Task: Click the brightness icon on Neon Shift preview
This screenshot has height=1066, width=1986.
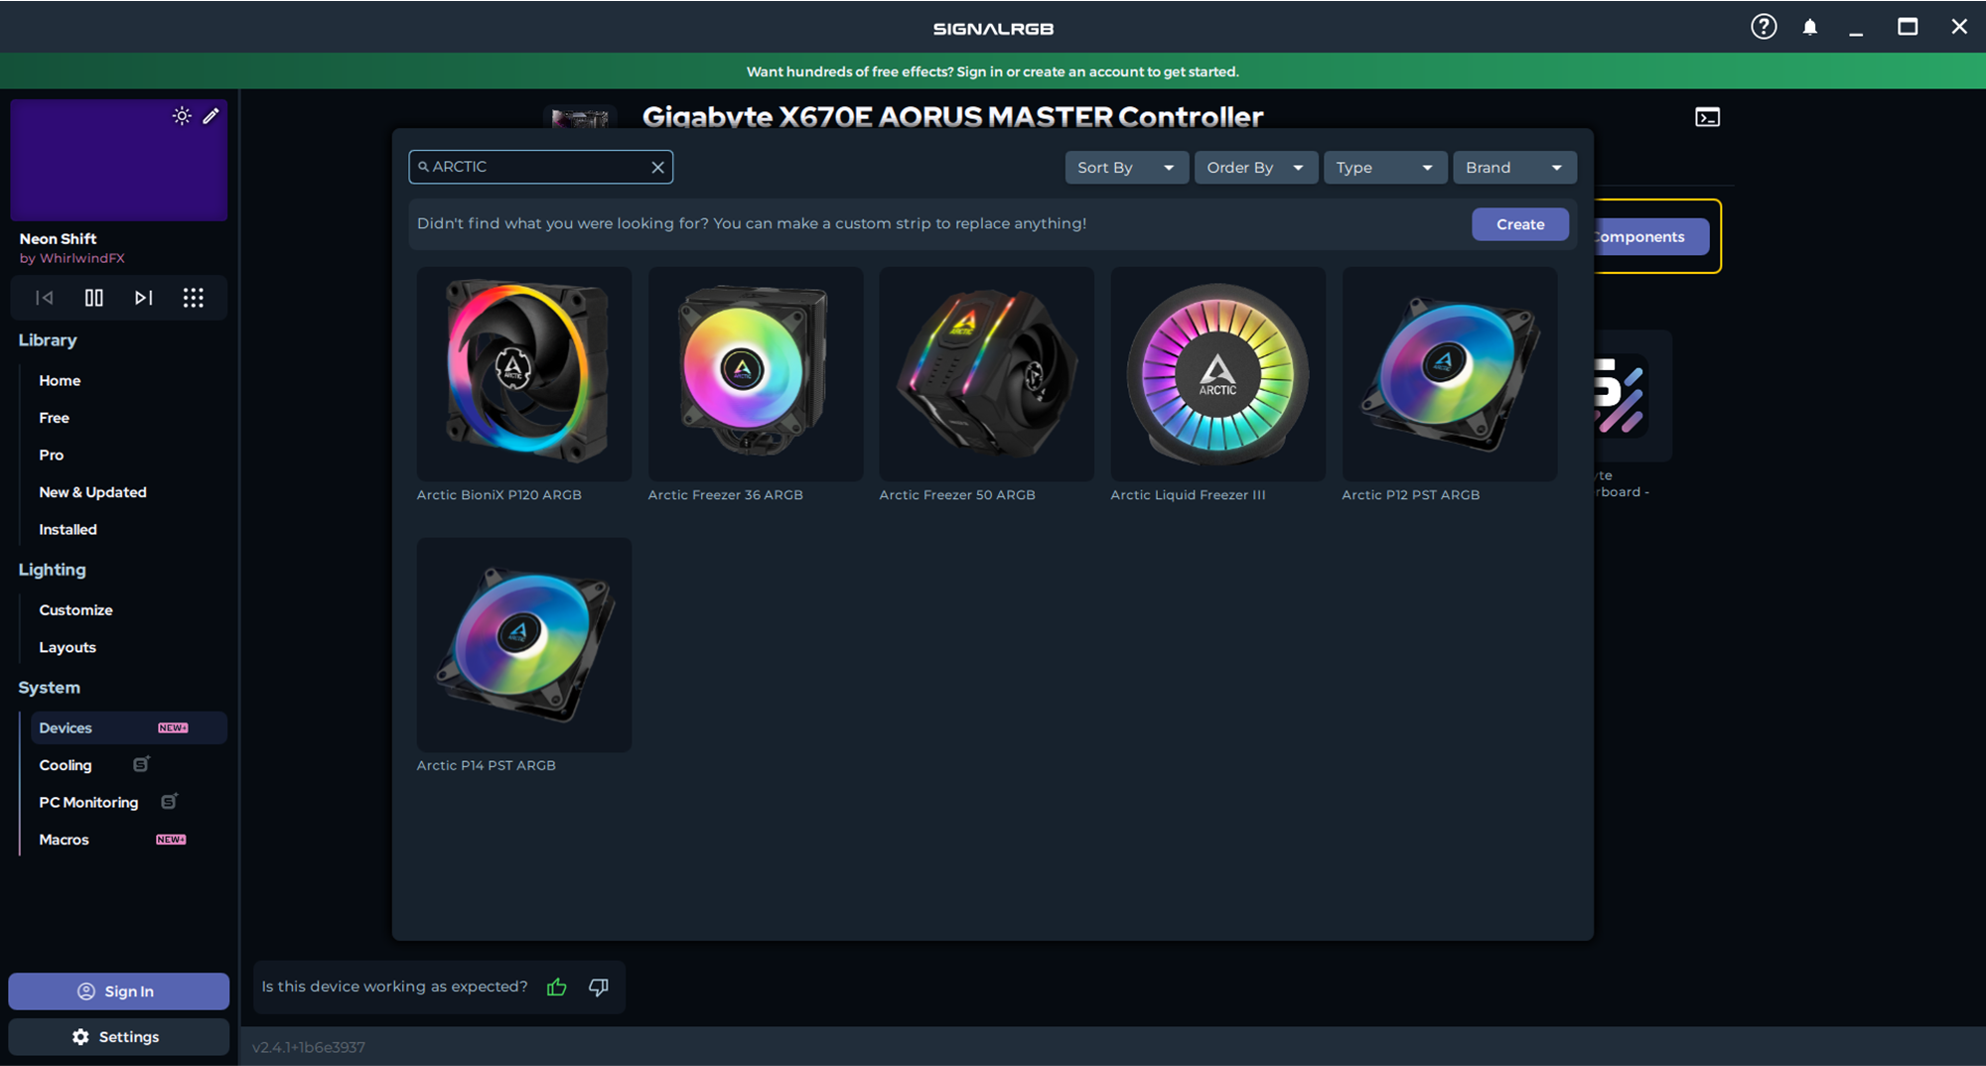Action: (x=182, y=116)
